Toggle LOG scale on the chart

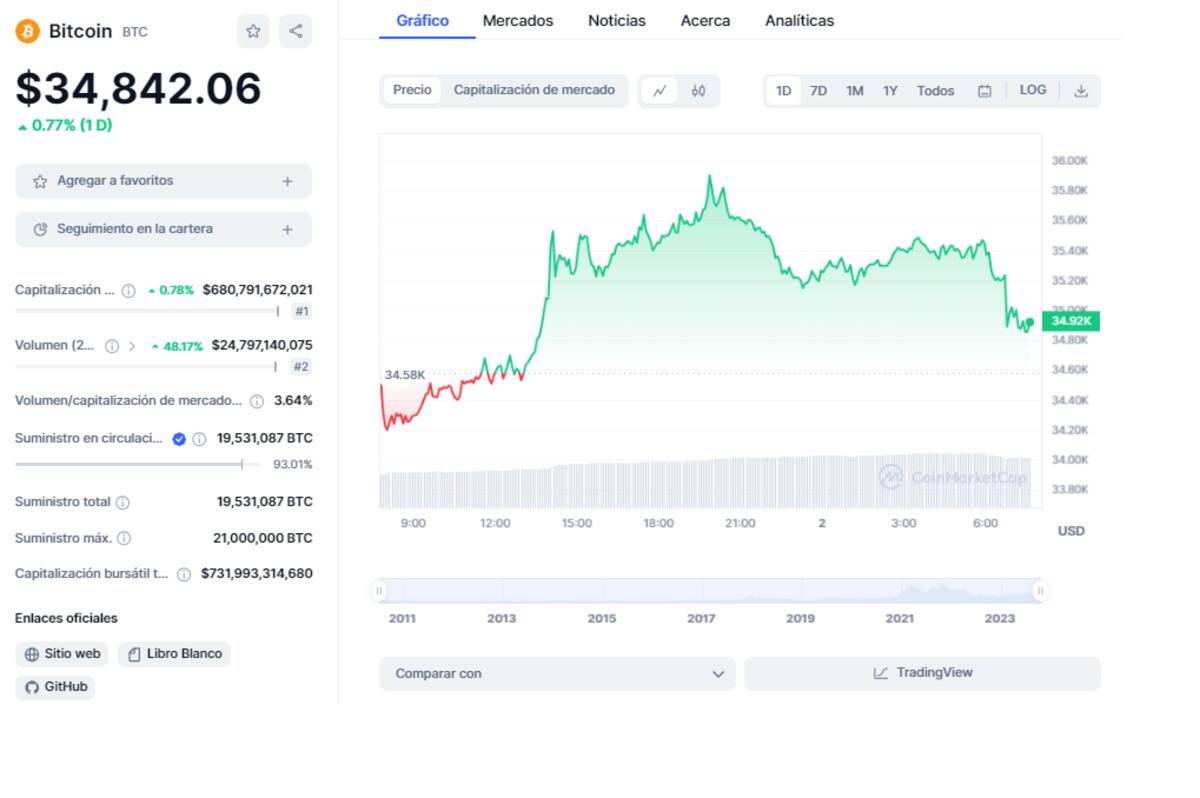tap(1032, 90)
